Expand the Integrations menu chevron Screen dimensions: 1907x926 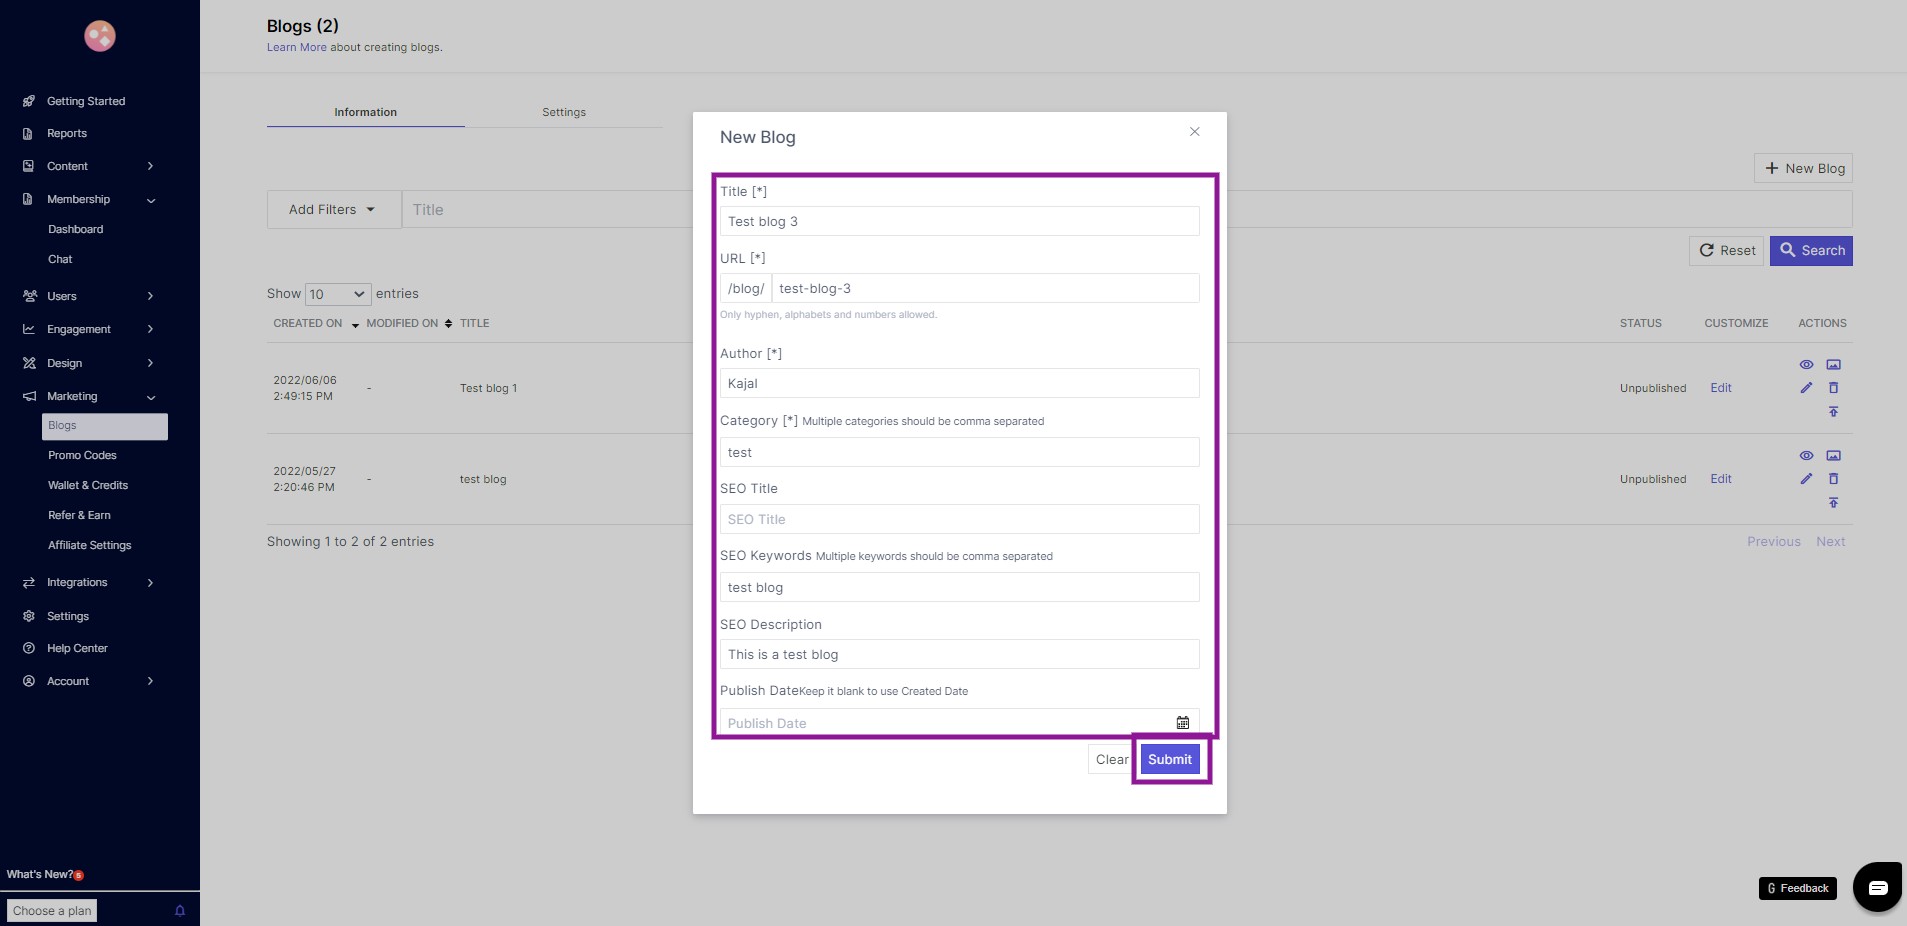coord(150,582)
